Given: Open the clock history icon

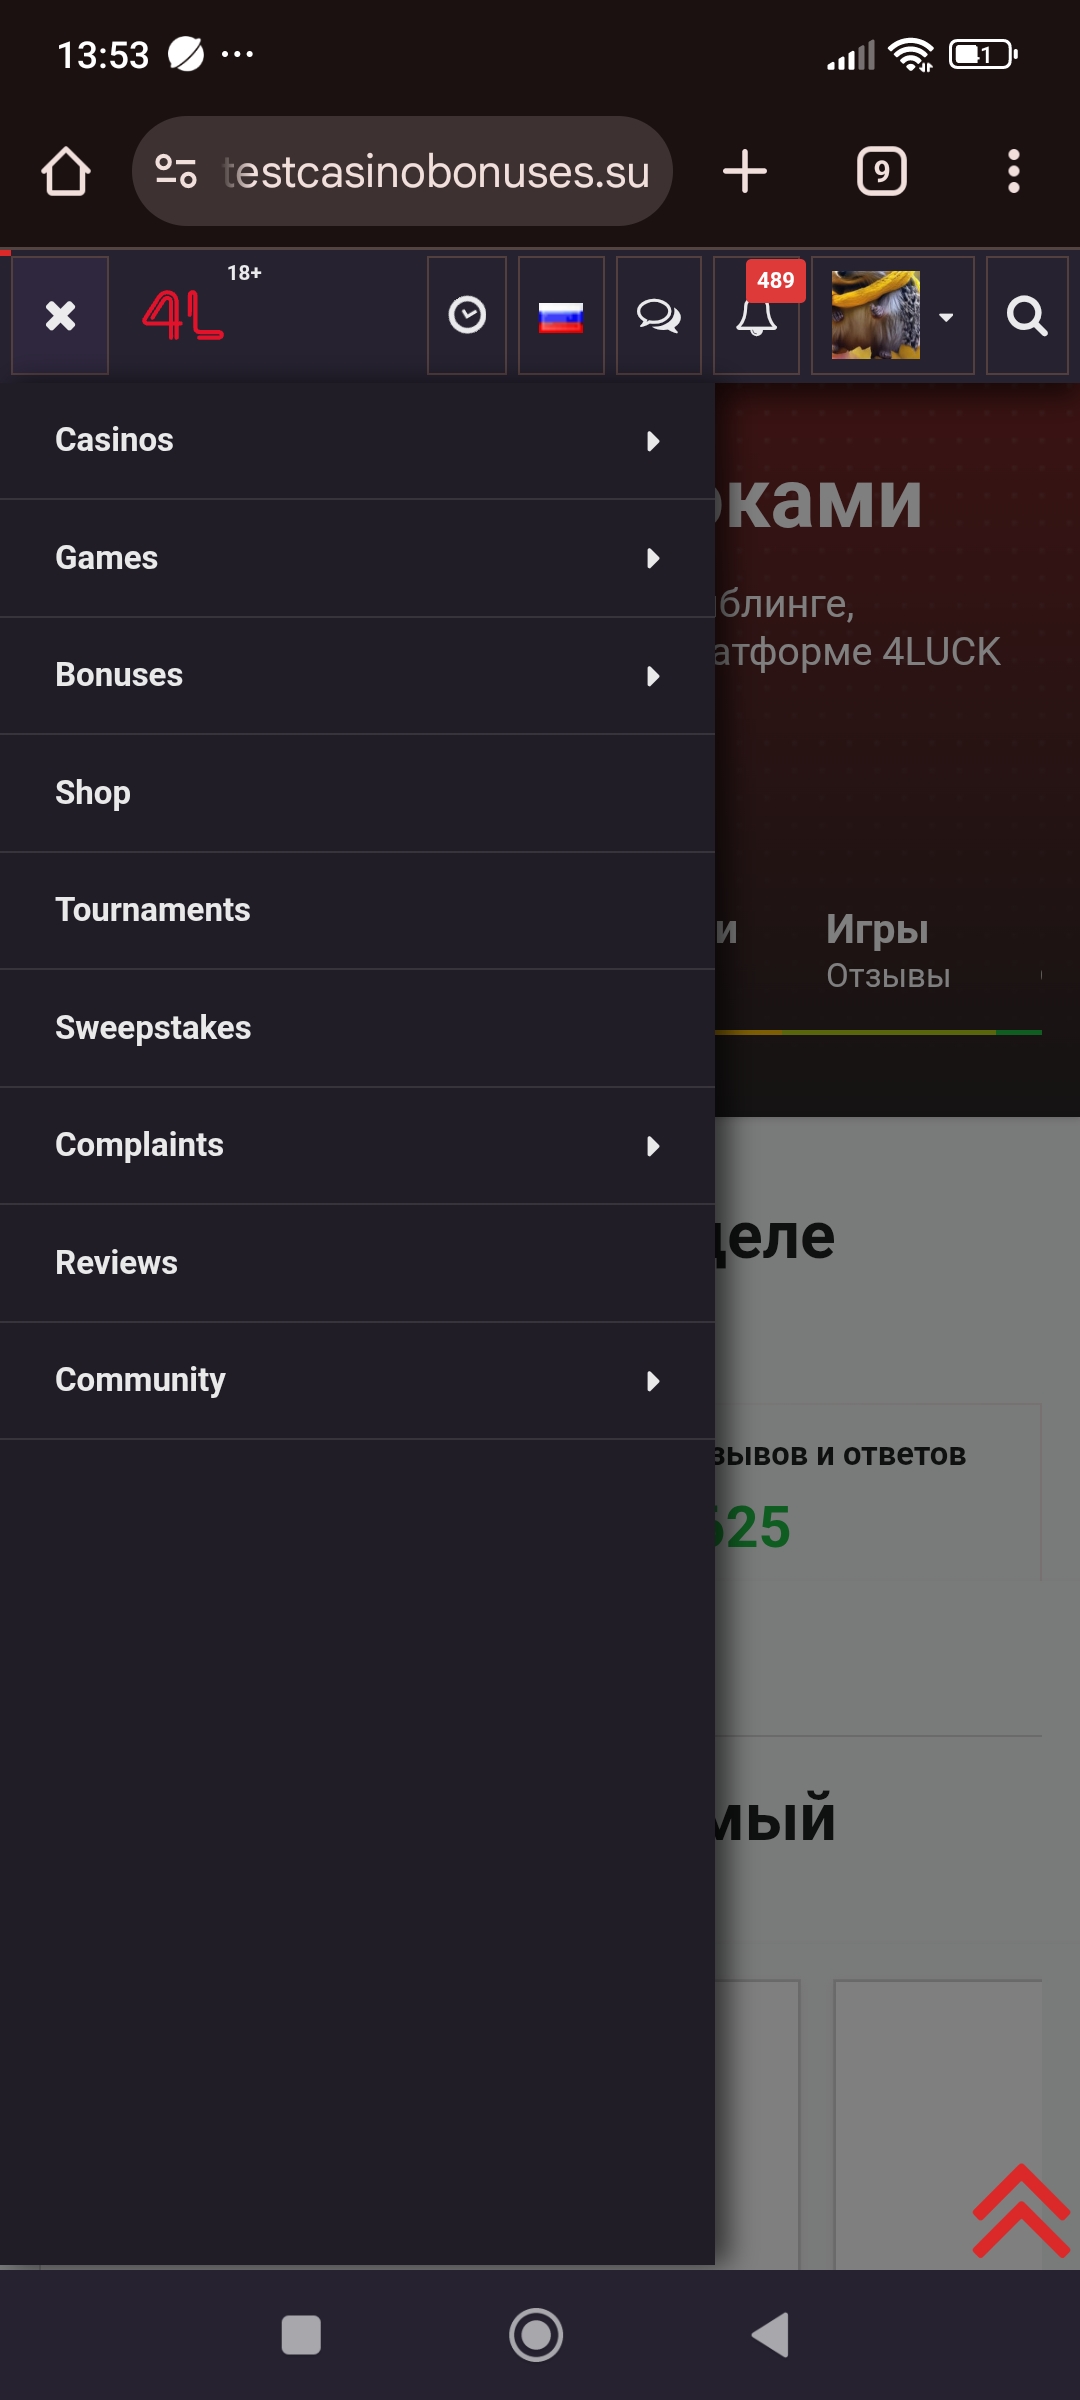Looking at the screenshot, I should [x=467, y=316].
